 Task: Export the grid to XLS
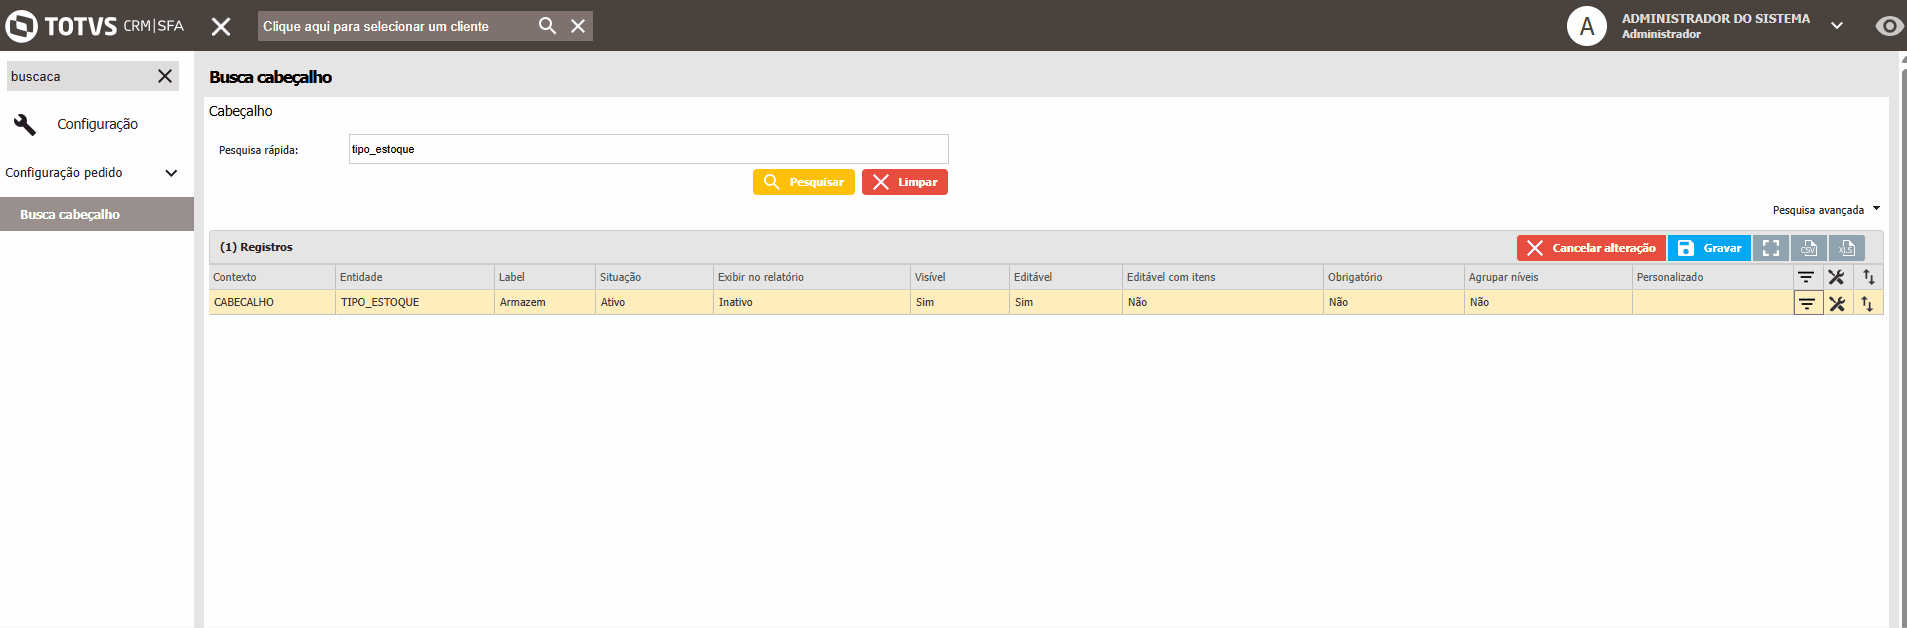[1846, 248]
